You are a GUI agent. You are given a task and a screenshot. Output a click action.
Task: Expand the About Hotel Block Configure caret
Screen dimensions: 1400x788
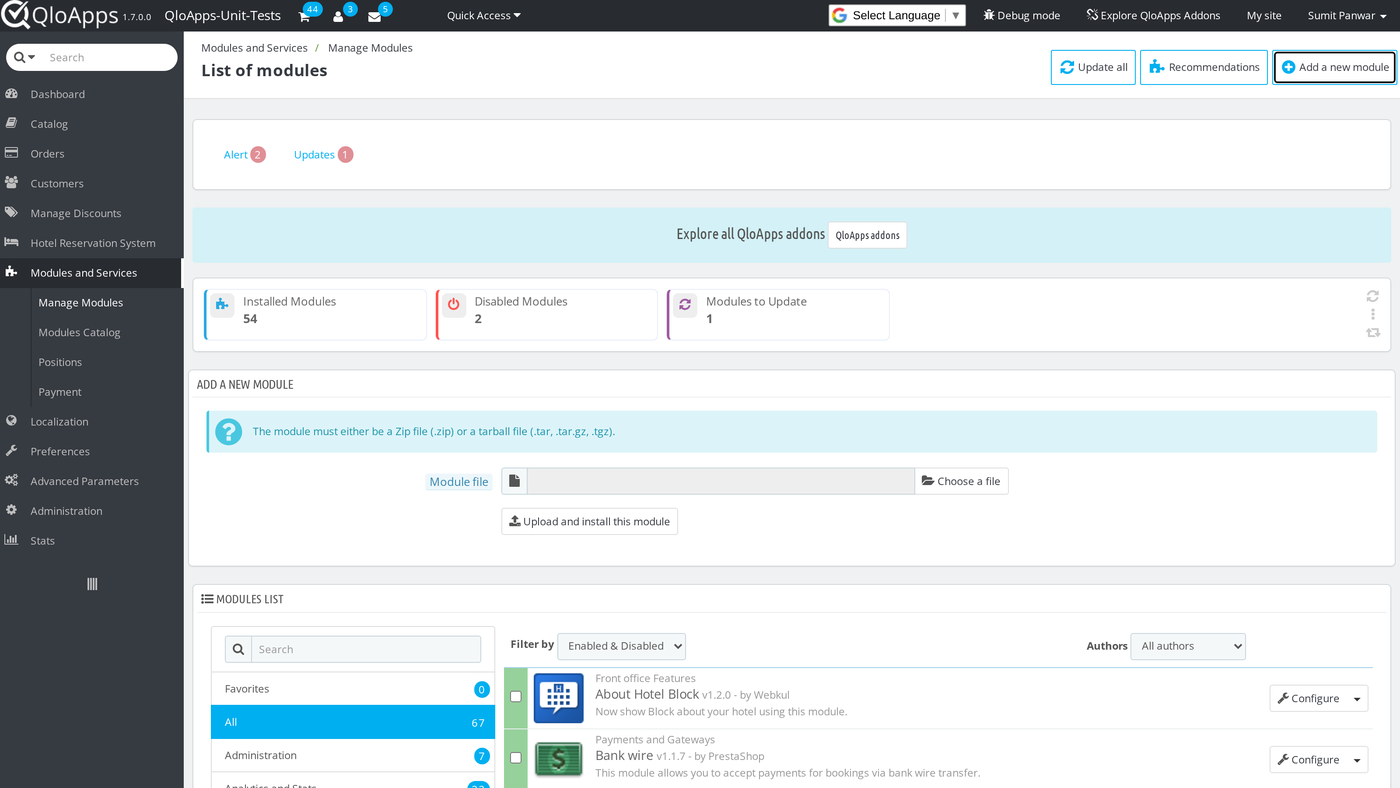tap(1357, 698)
